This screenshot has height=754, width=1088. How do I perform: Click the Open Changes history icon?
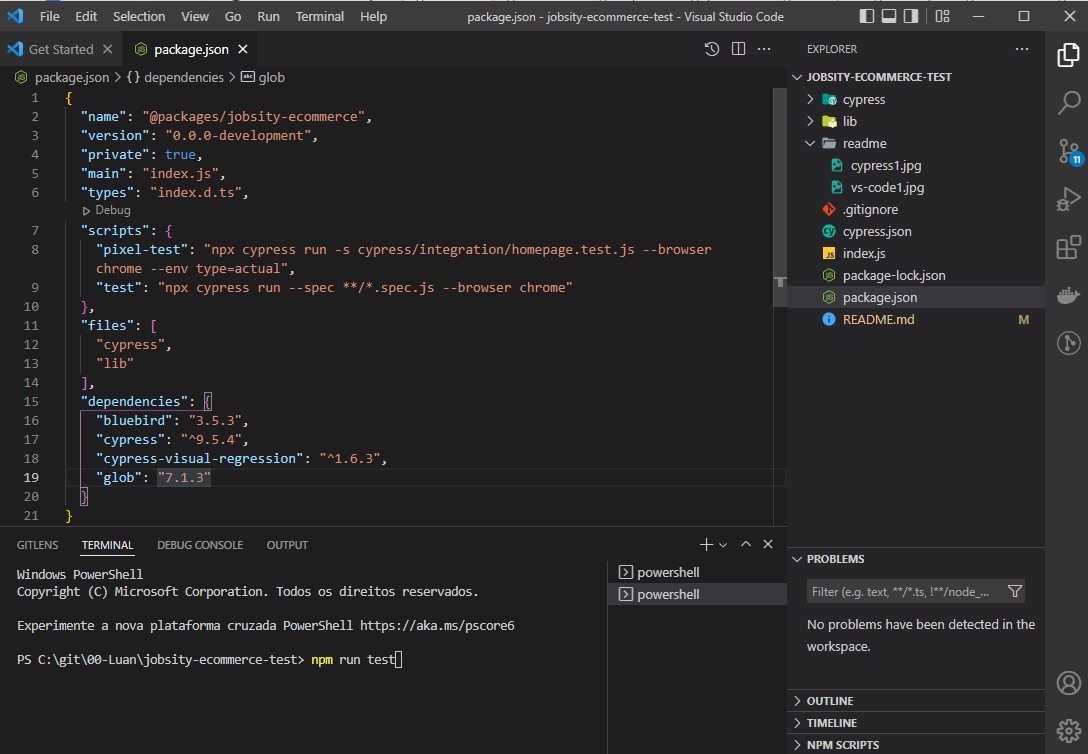point(711,49)
